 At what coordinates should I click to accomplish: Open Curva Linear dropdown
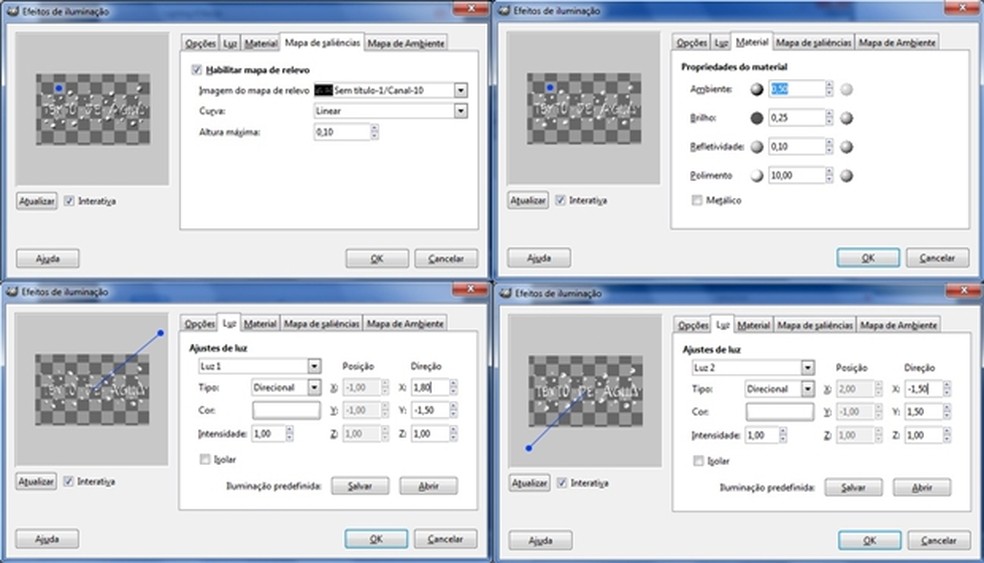(x=461, y=110)
